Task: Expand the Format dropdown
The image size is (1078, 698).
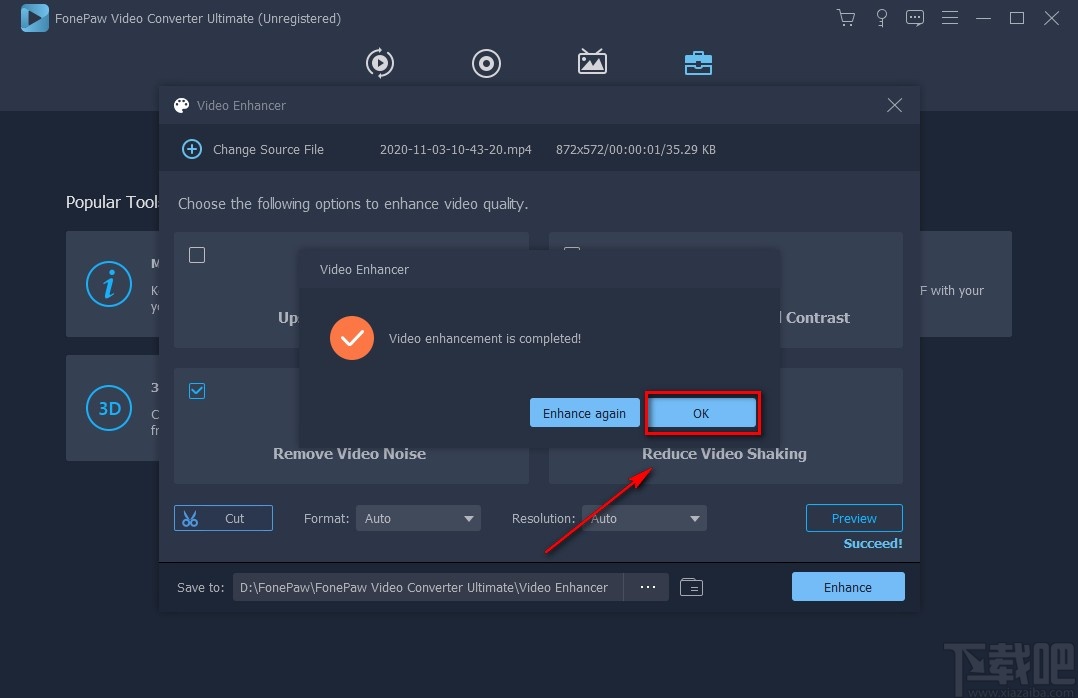Action: [418, 519]
